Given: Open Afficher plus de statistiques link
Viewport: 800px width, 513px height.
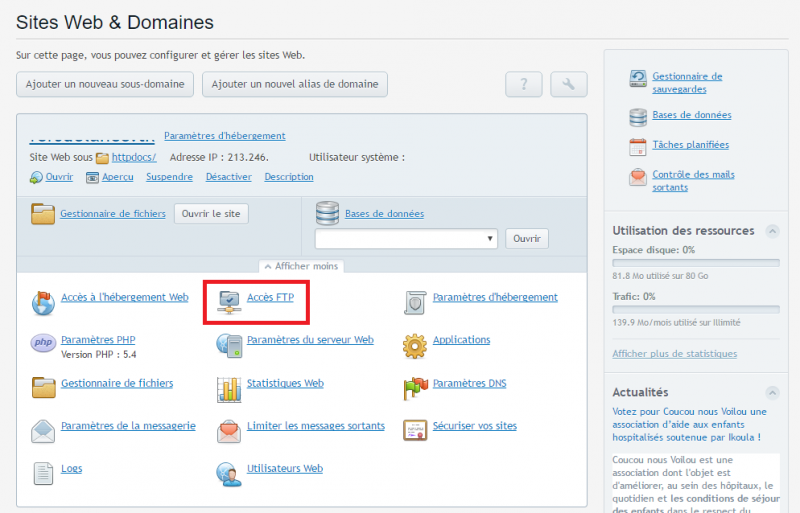Looking at the screenshot, I should click(x=674, y=354).
